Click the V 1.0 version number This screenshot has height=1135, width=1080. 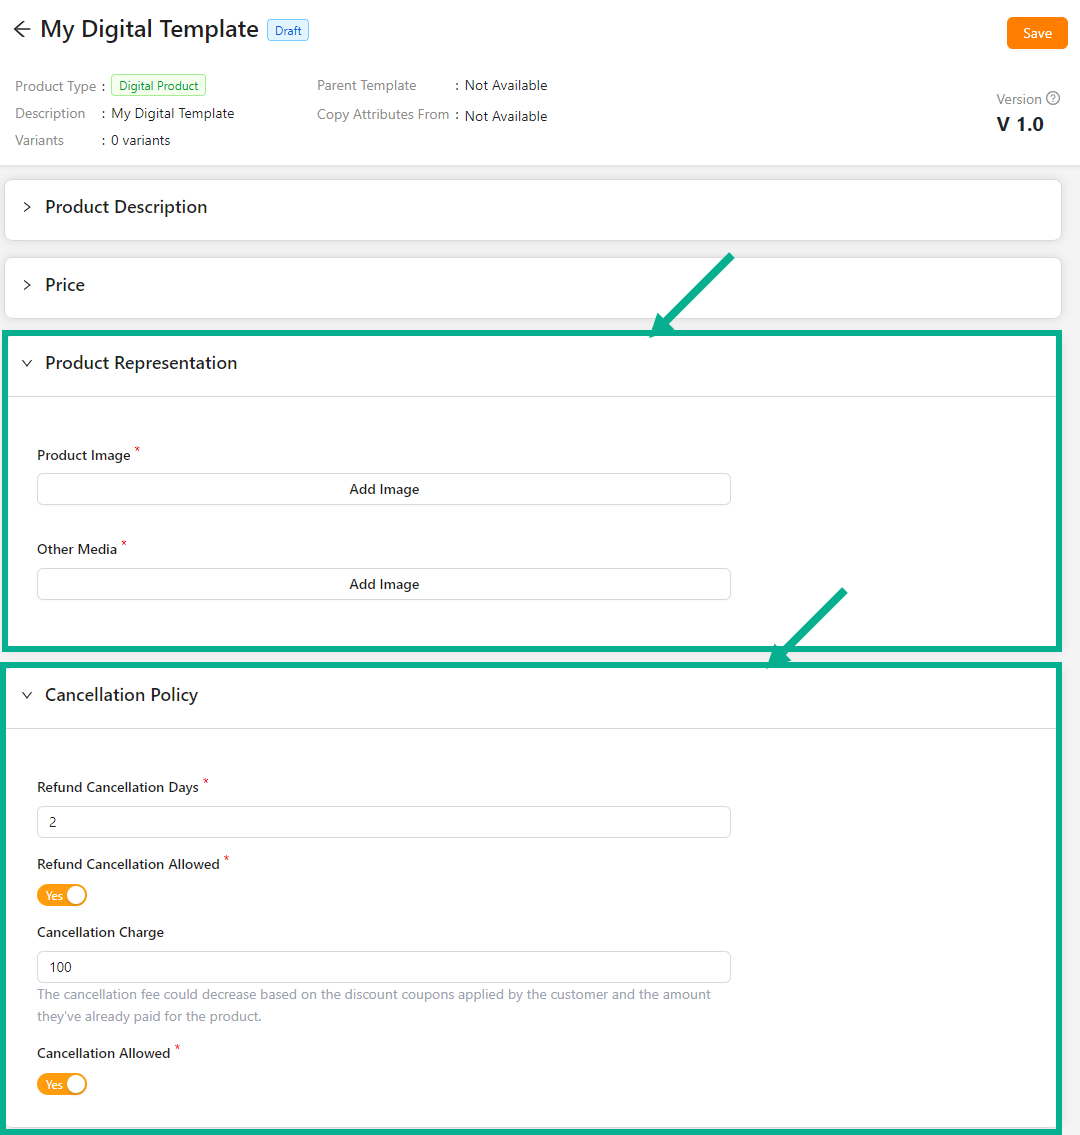[x=1020, y=125]
